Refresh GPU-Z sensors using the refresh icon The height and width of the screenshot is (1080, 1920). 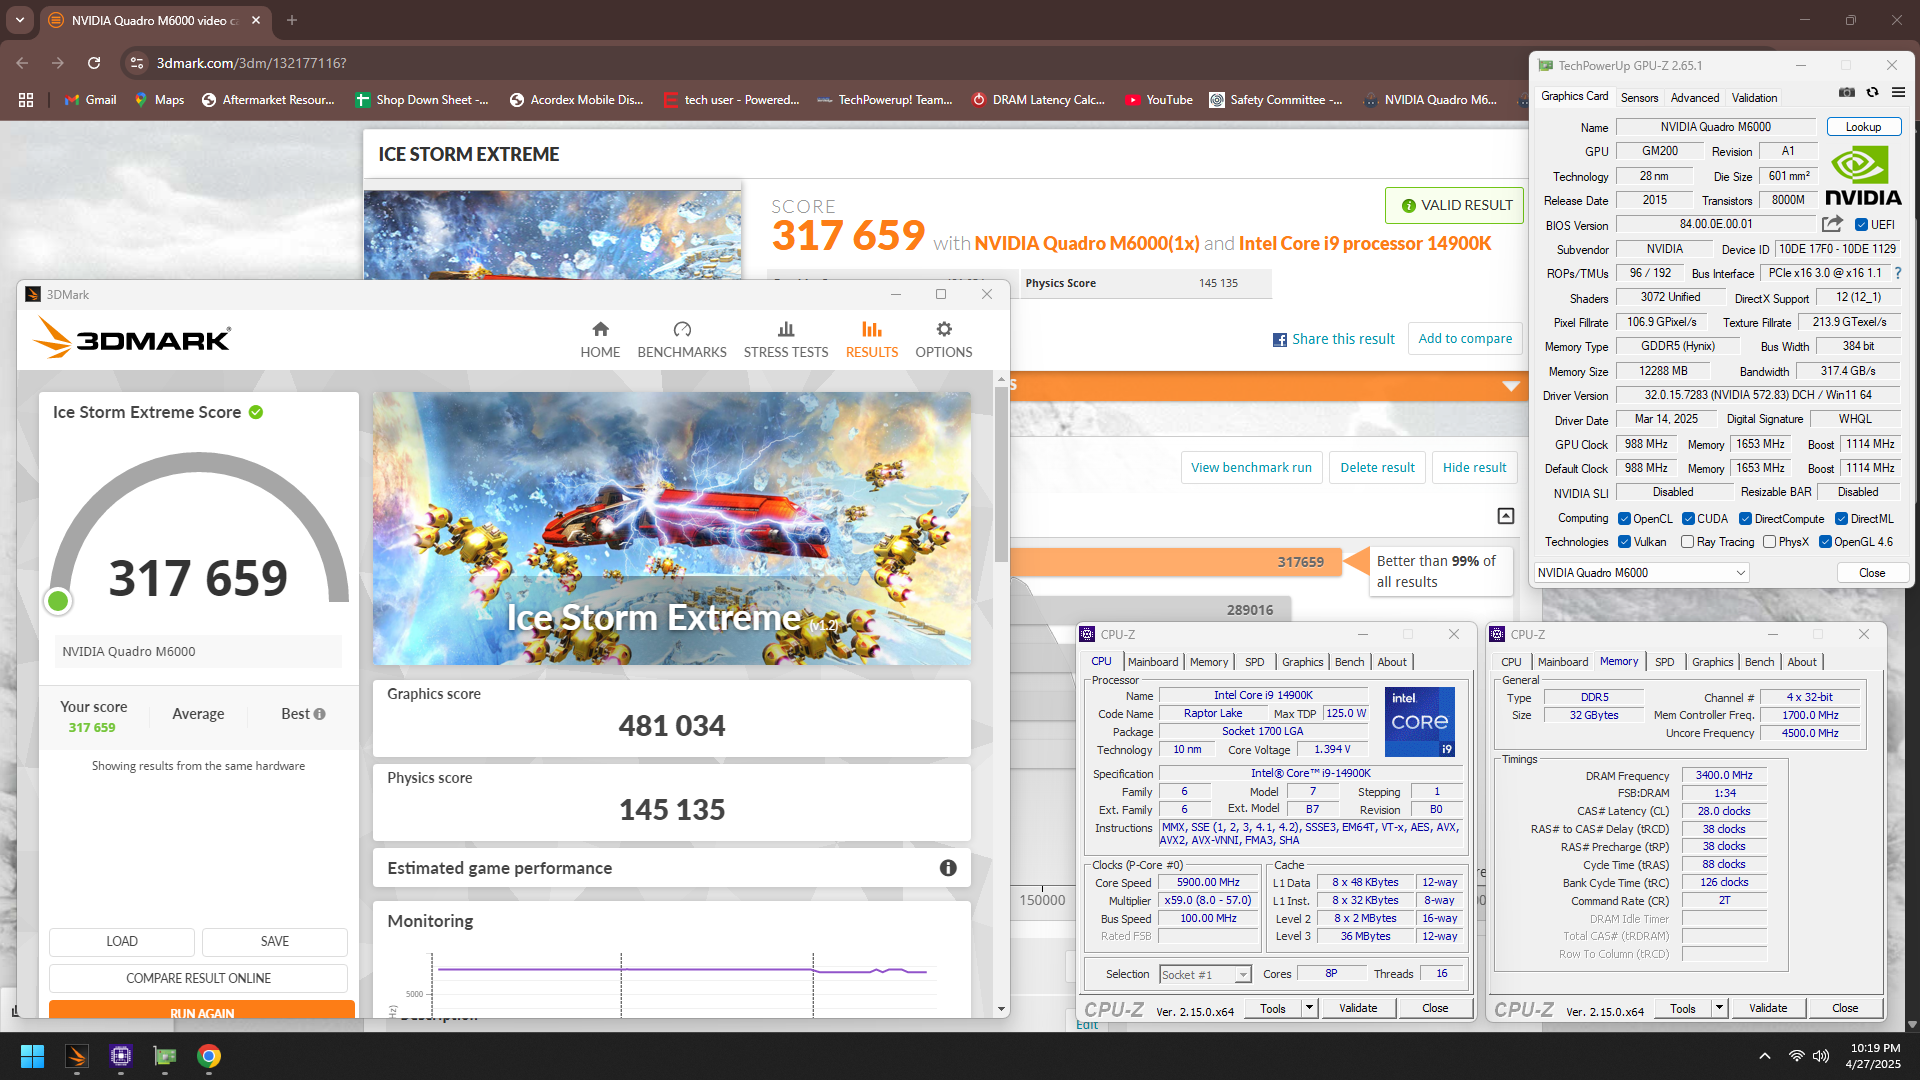coord(1872,92)
